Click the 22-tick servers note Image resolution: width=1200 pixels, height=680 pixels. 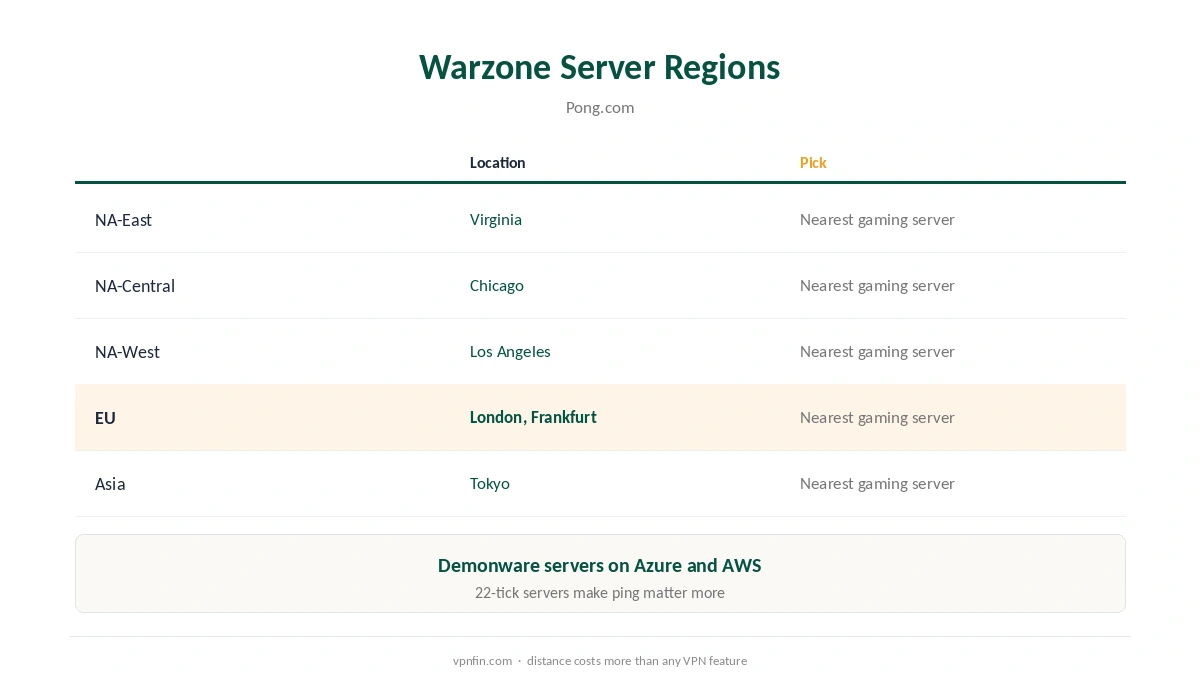[600, 592]
